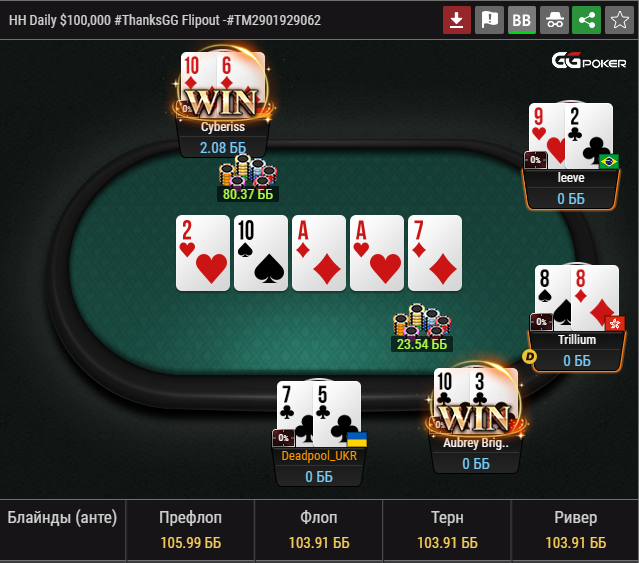Click the report flag icon
639x563 pixels.
489,20
